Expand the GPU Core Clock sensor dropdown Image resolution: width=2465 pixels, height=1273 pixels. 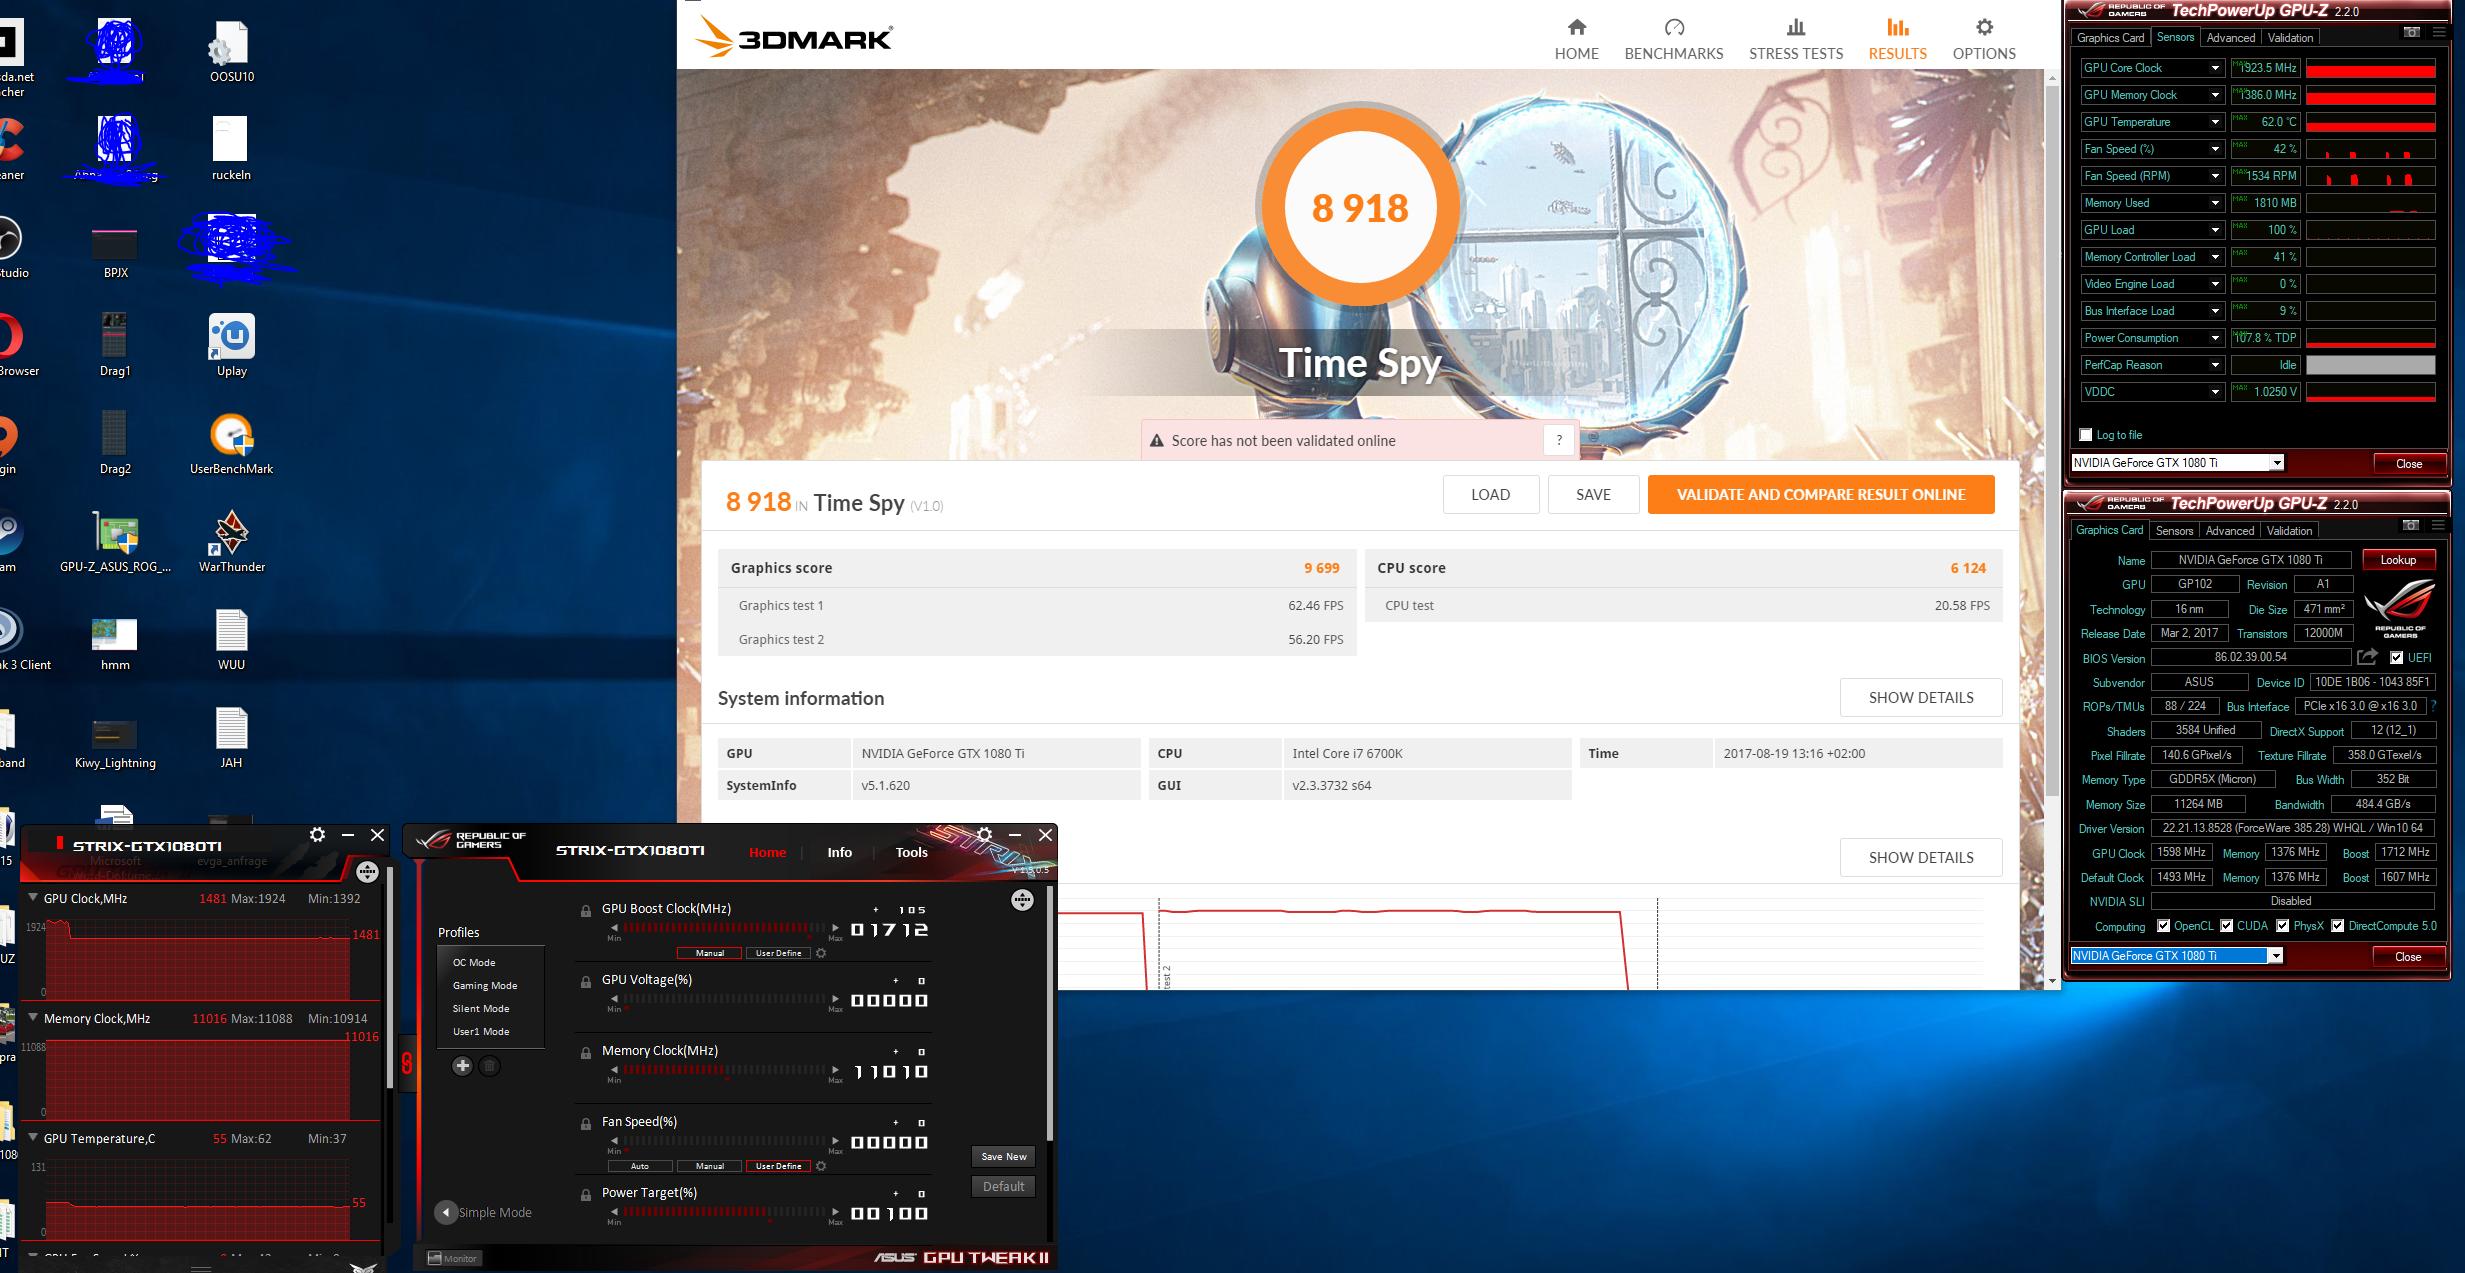coord(2215,68)
